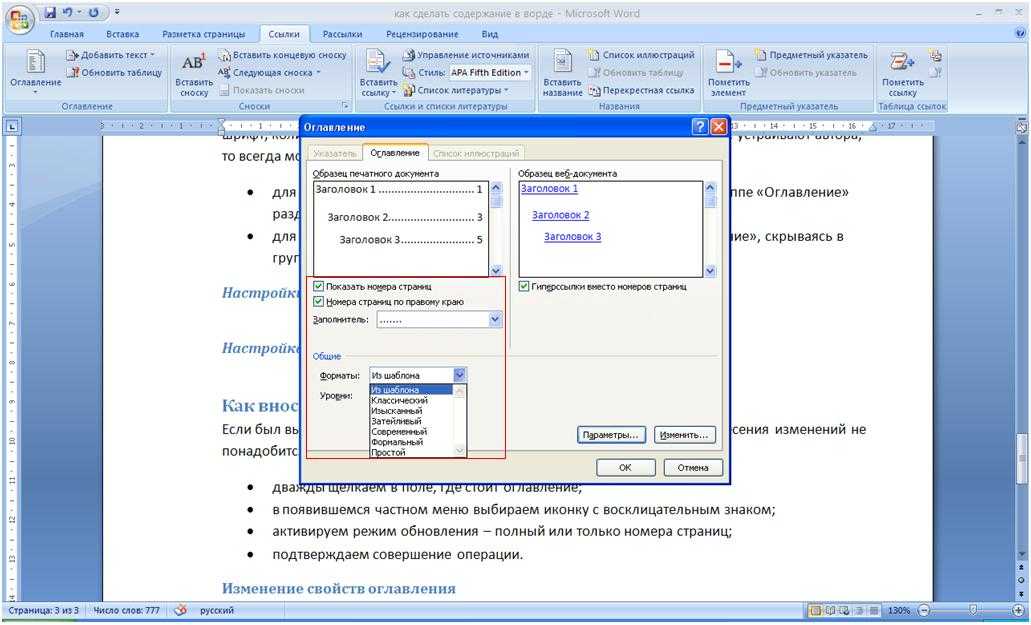The image size is (1031, 625).
Task: Customize Quick Access Toolbar dropdown arrow
Action: (117, 12)
